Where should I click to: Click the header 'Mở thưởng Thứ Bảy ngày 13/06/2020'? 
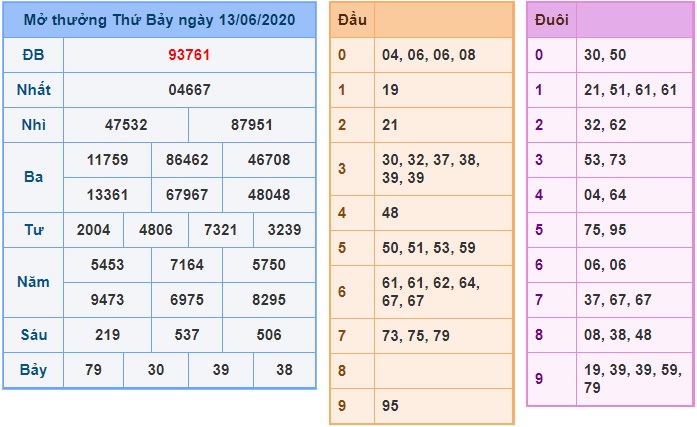[159, 20]
